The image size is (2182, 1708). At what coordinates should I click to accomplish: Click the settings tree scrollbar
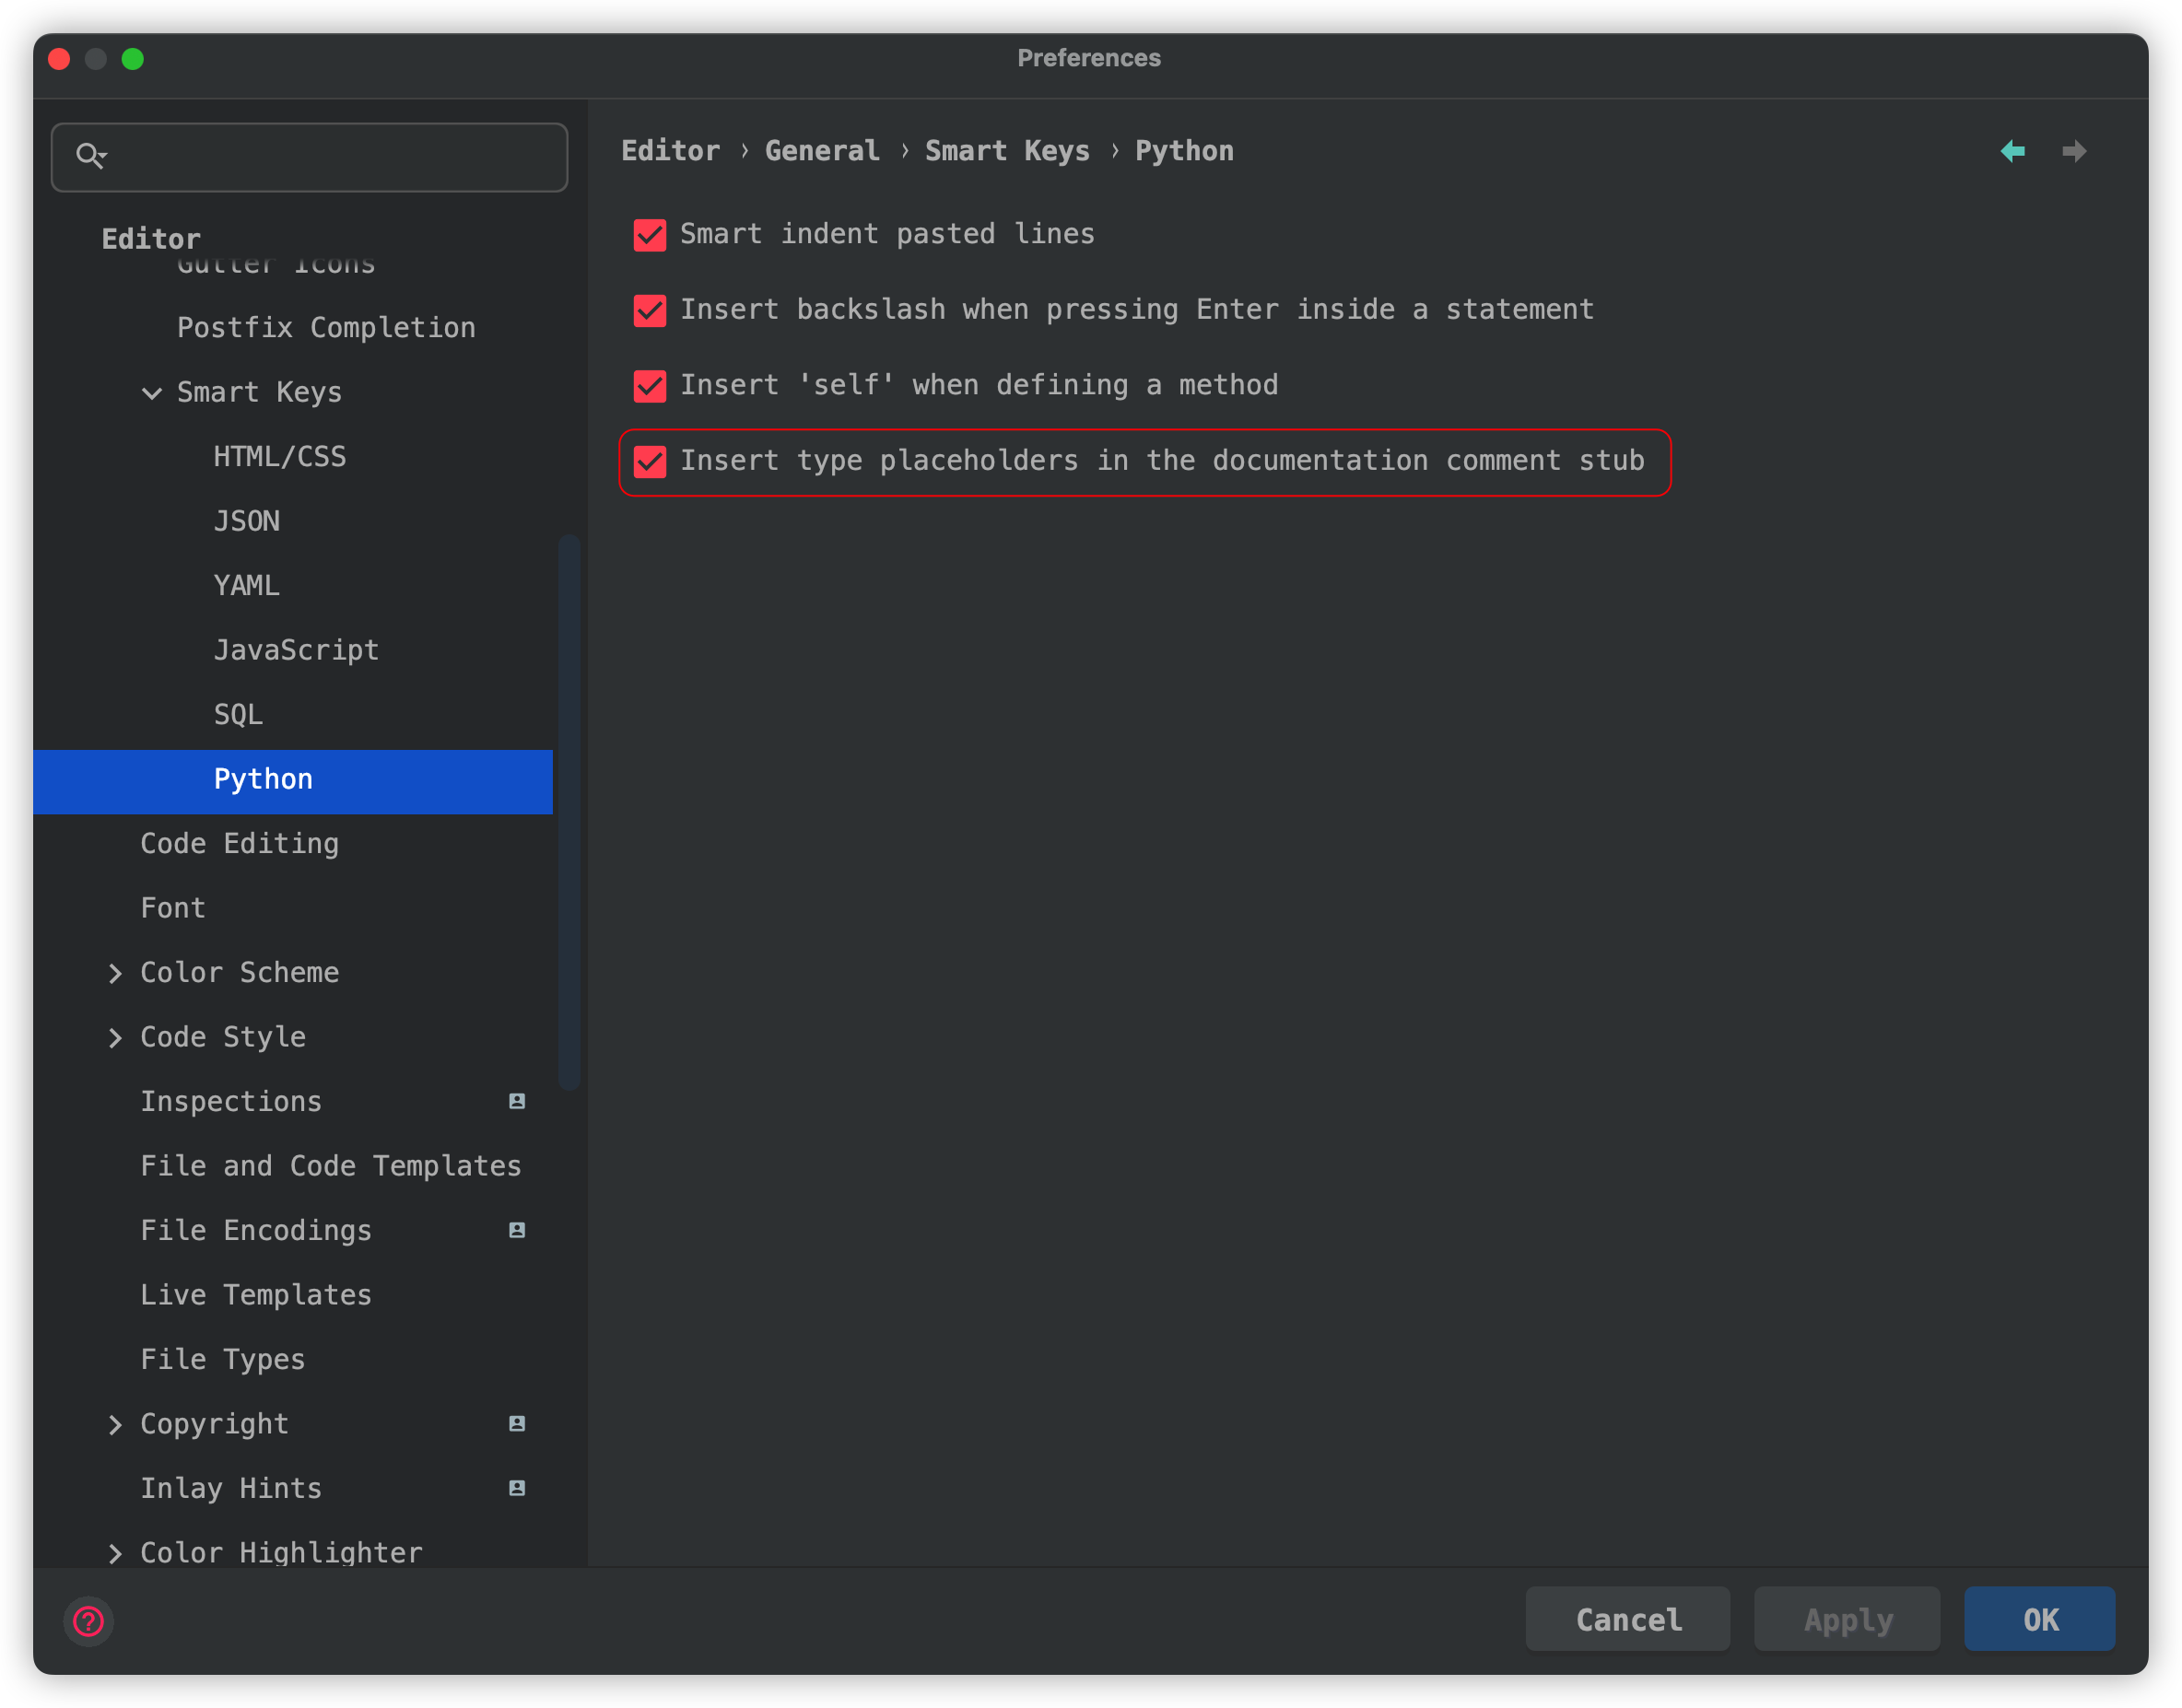click(x=569, y=810)
